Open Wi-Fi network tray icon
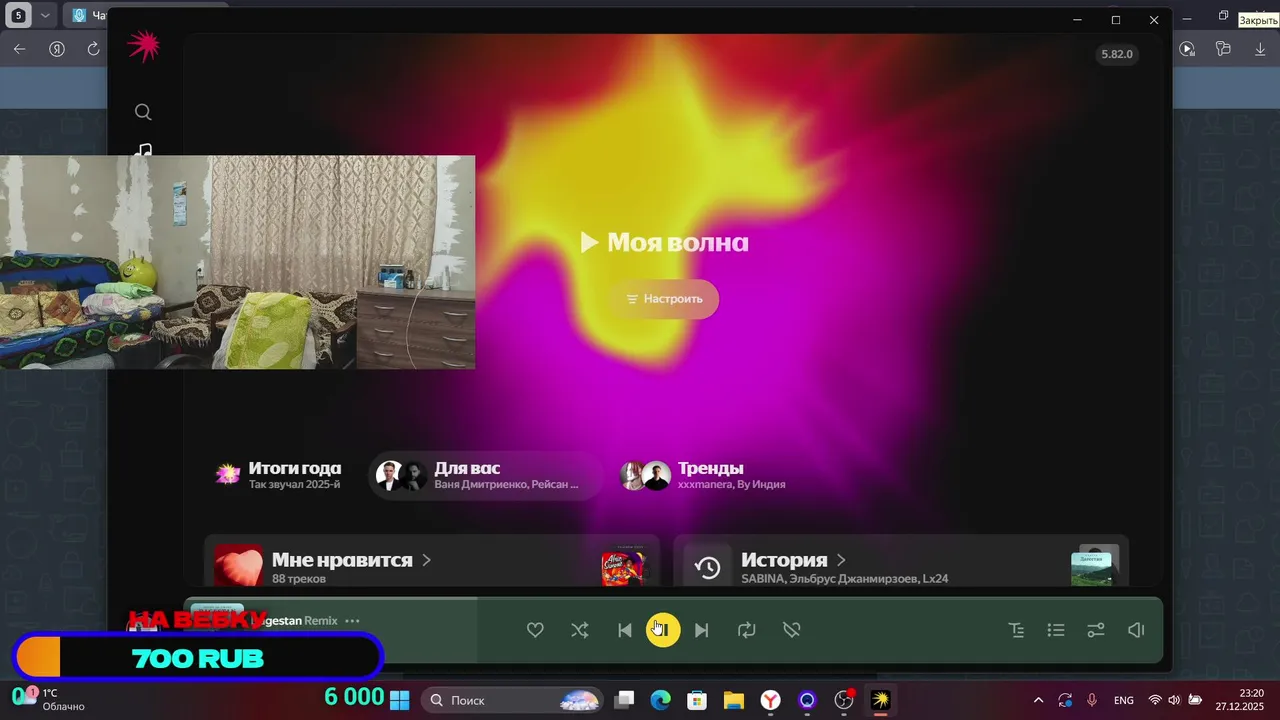Image resolution: width=1280 pixels, height=720 pixels. tap(1155, 700)
